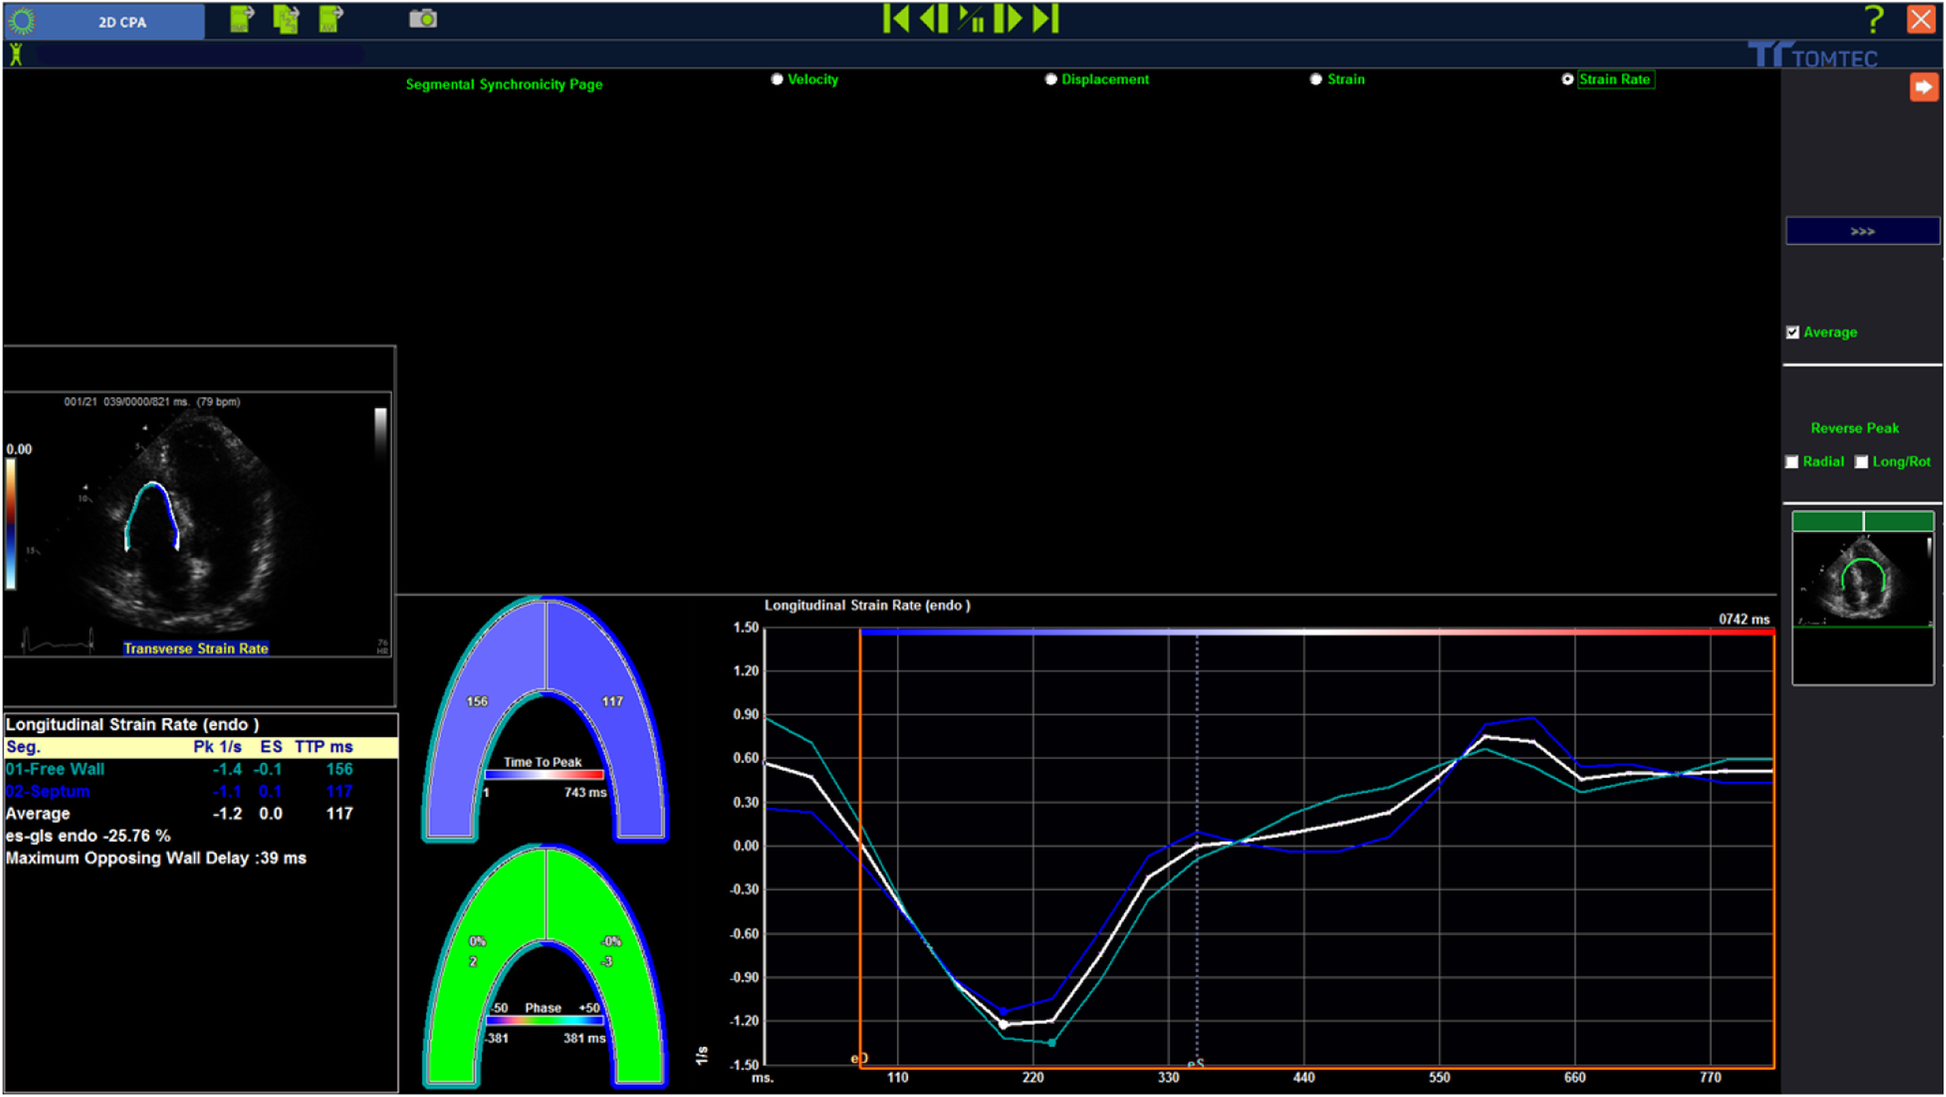Jump to first frame of the loop

(x=896, y=19)
